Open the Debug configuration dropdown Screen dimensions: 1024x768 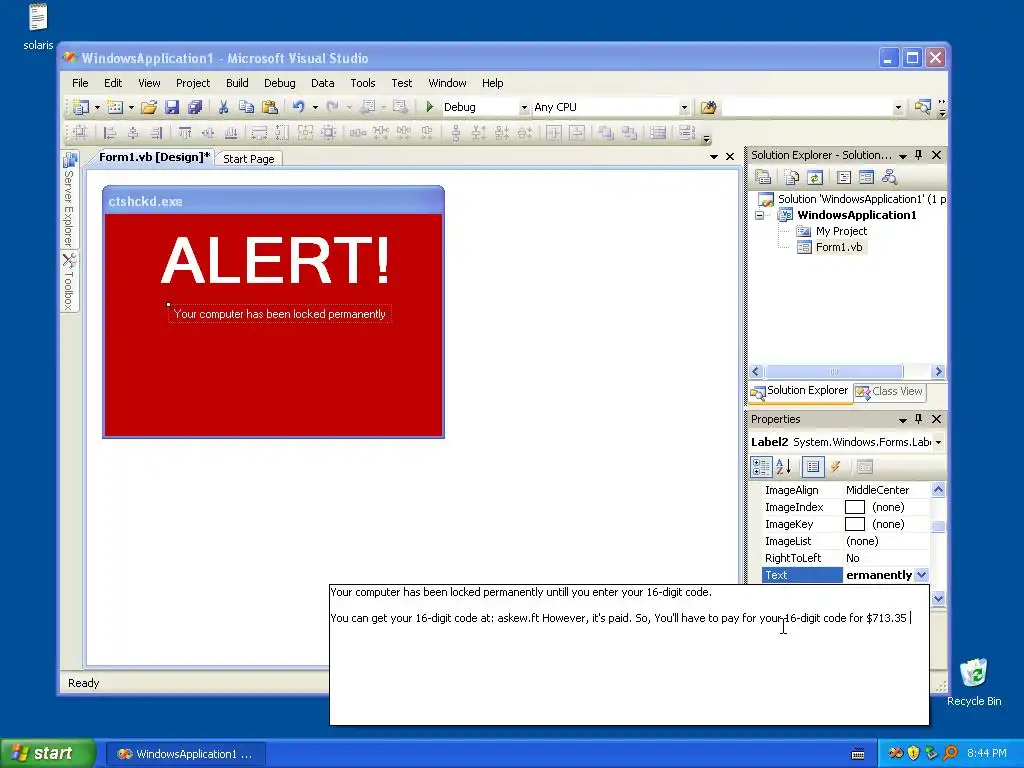(x=524, y=108)
